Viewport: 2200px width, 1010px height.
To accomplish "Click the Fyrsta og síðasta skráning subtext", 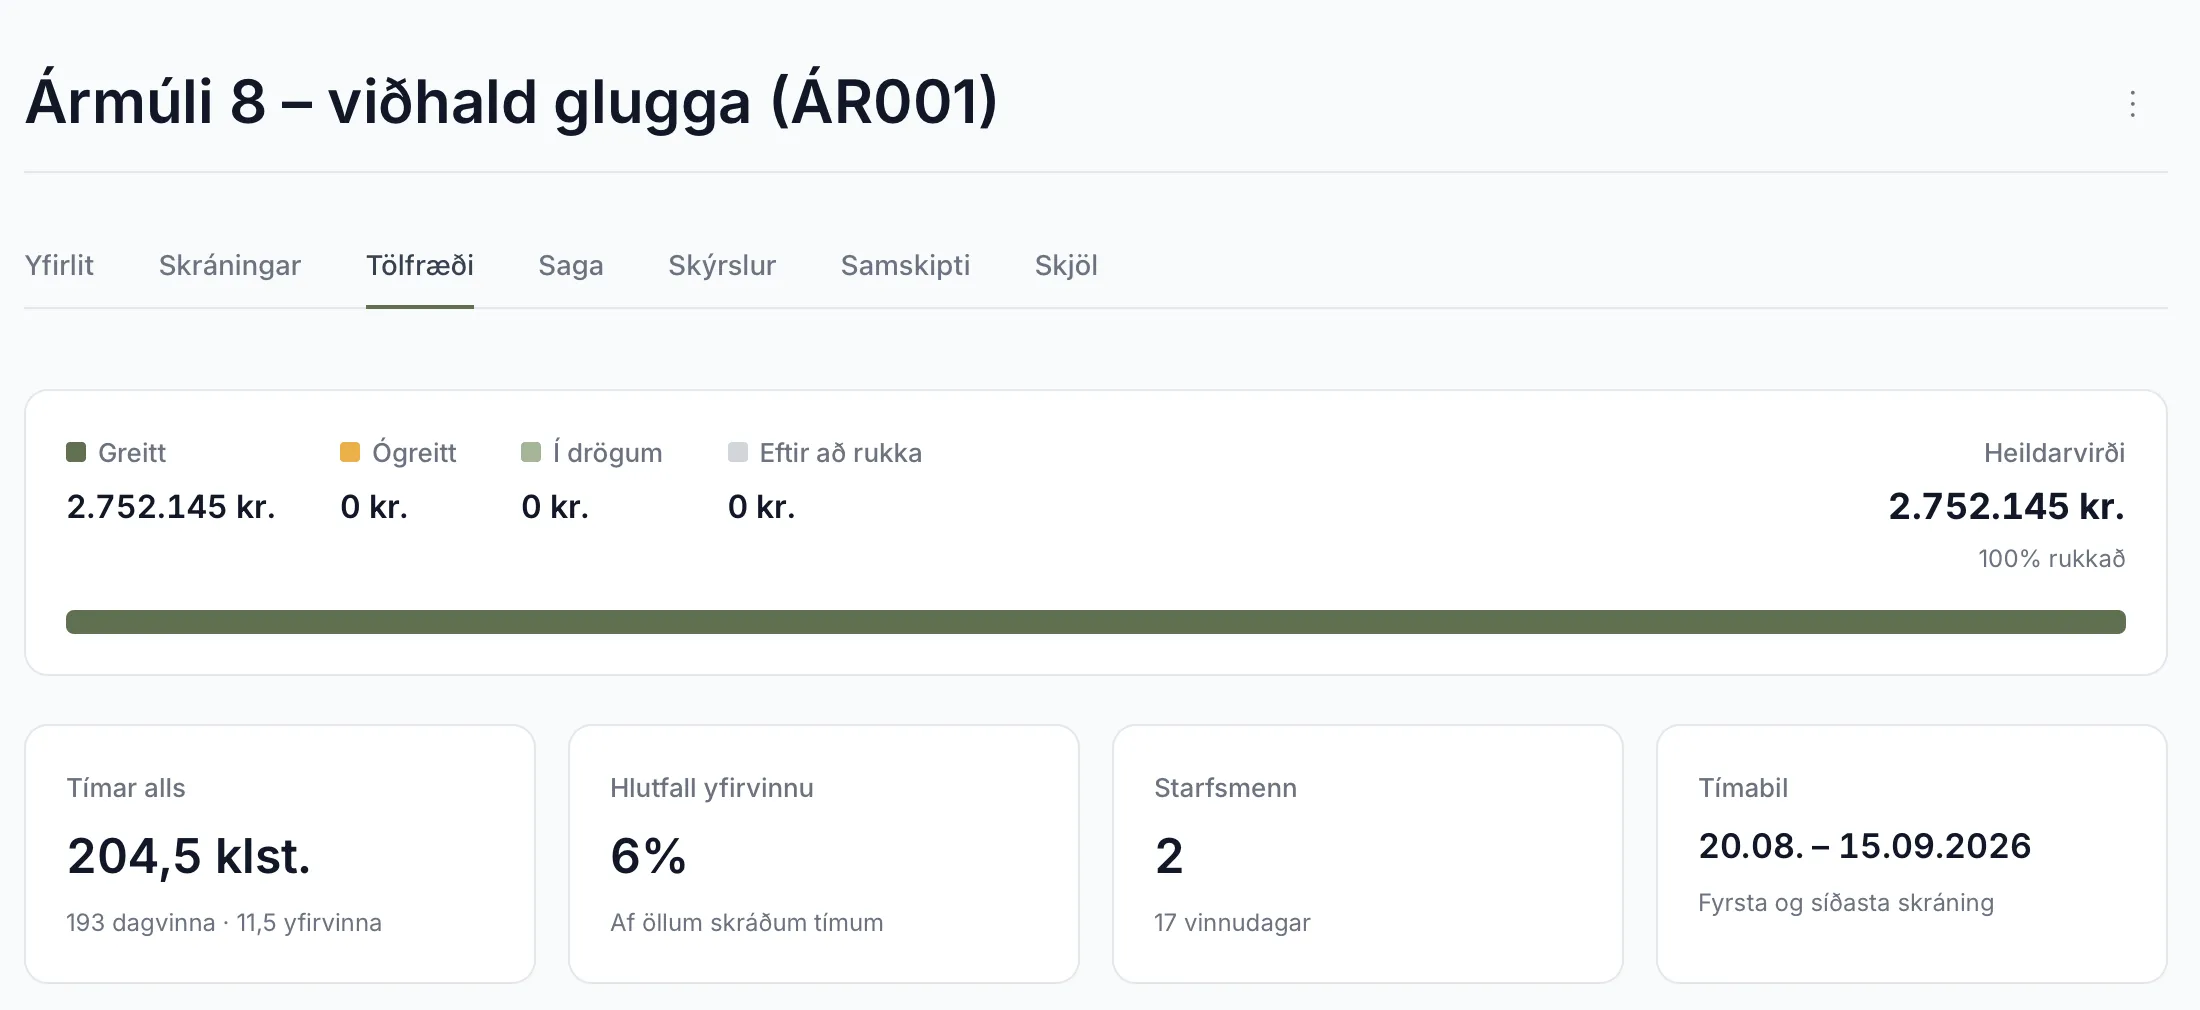I will [1846, 902].
